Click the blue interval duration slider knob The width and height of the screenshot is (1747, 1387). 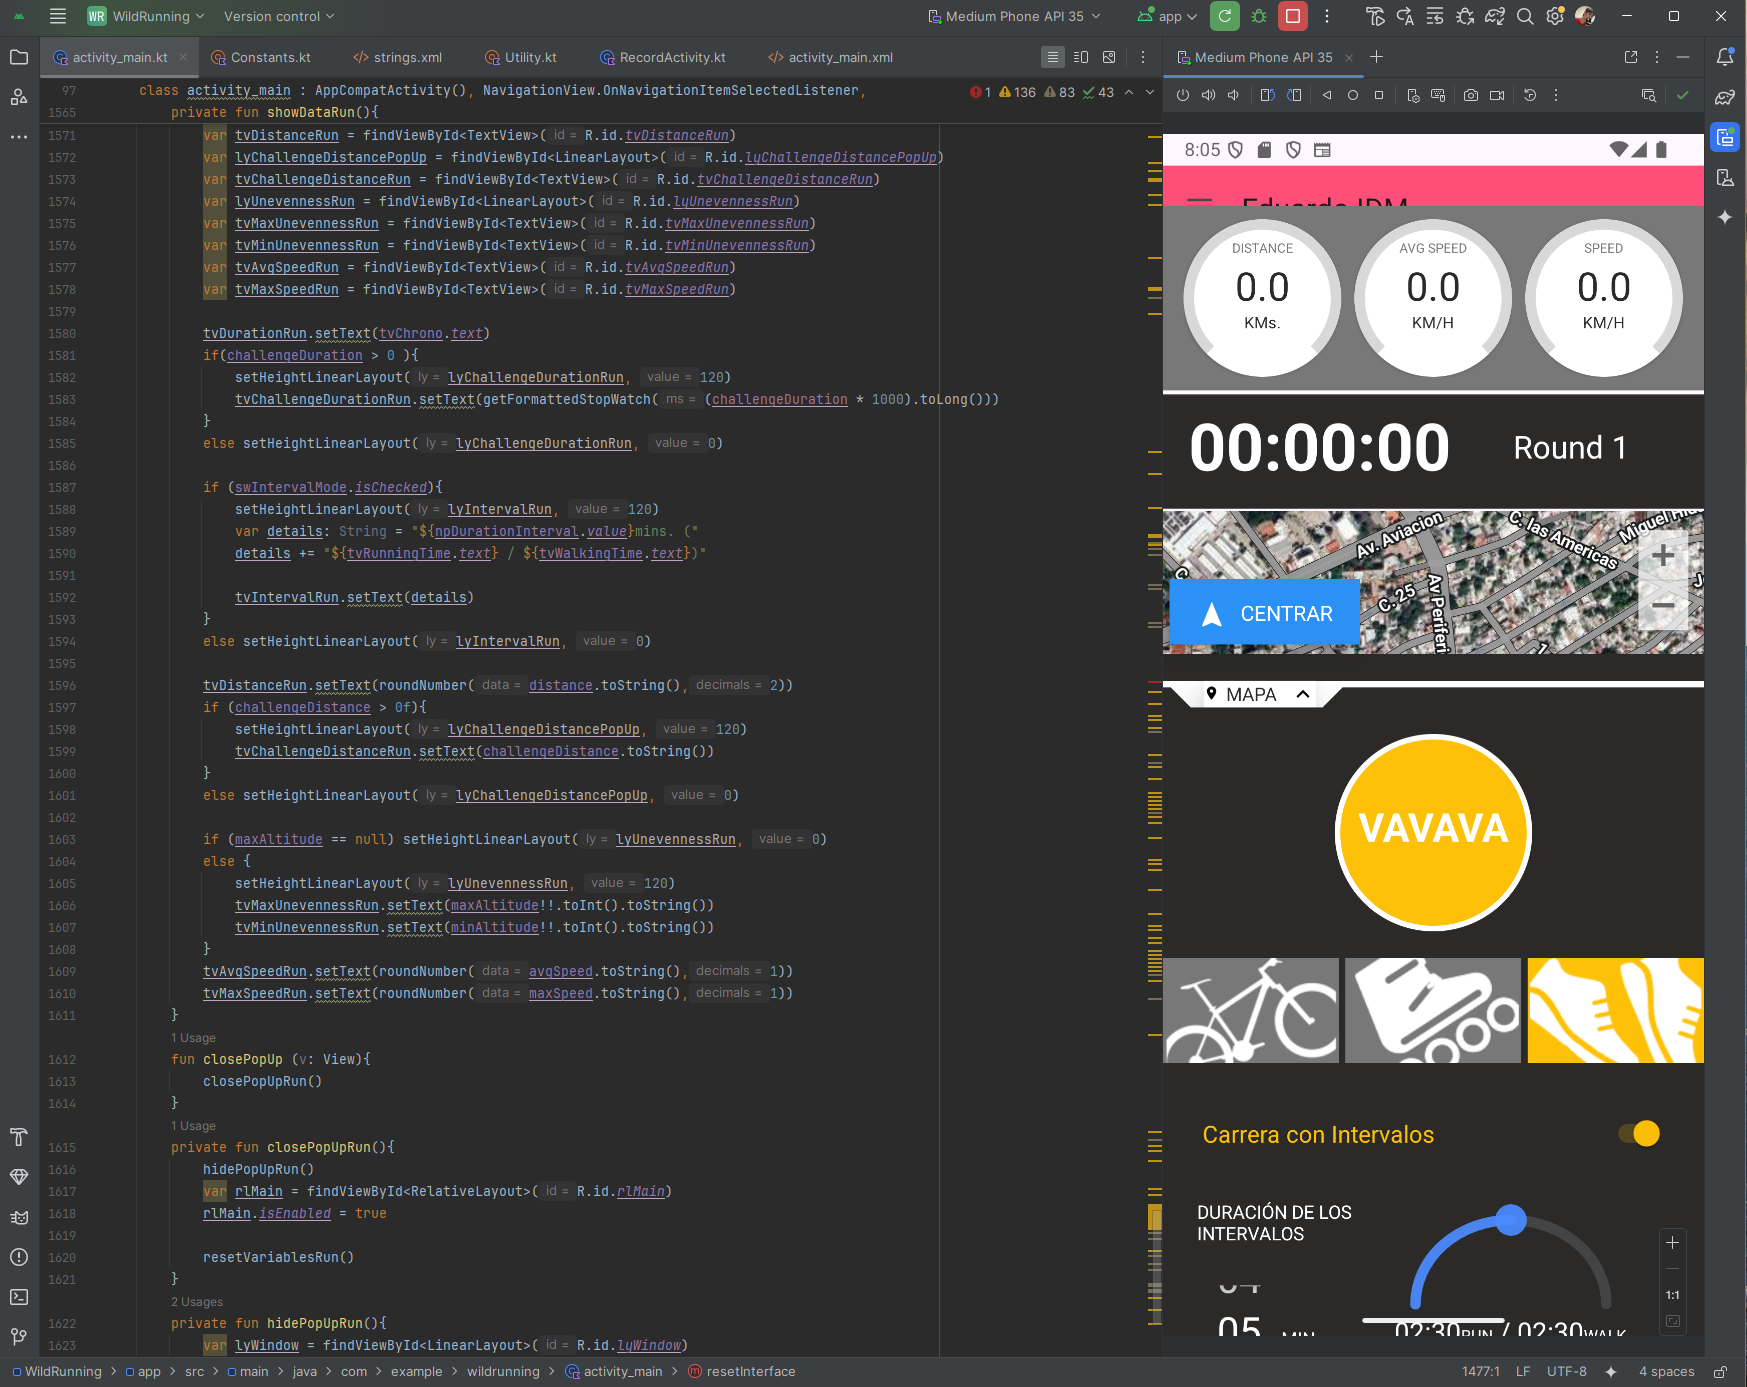click(1511, 1220)
